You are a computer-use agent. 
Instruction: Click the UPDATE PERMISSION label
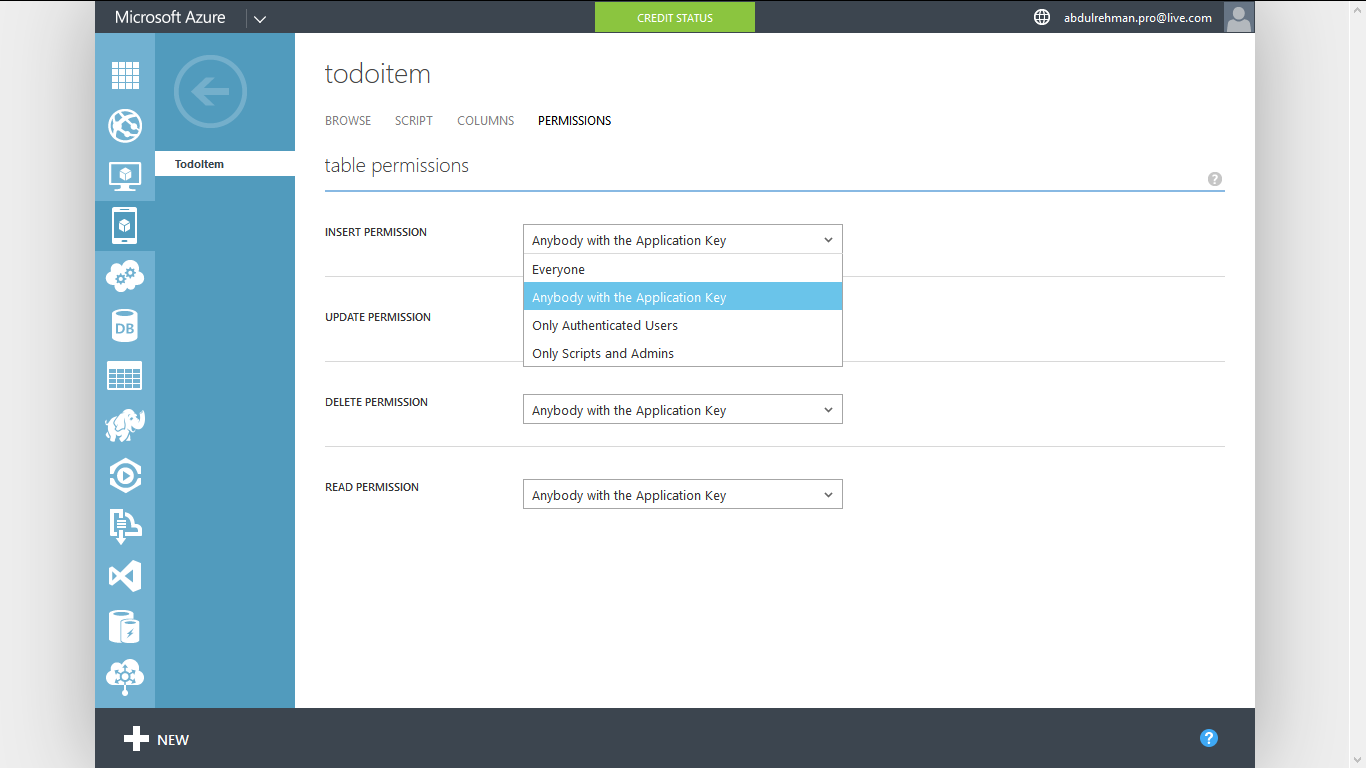(378, 317)
